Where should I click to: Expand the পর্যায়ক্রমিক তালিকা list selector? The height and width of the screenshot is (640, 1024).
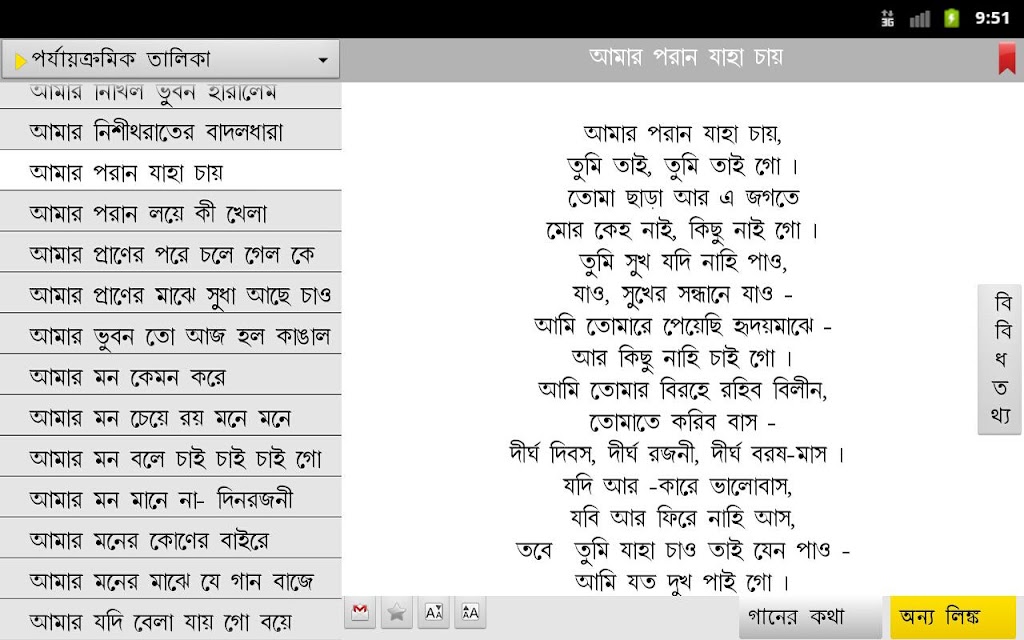170,59
